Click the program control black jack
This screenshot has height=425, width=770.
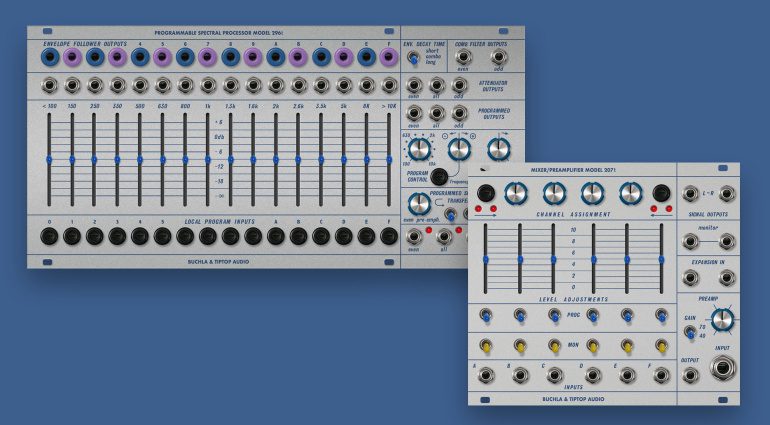(438, 176)
